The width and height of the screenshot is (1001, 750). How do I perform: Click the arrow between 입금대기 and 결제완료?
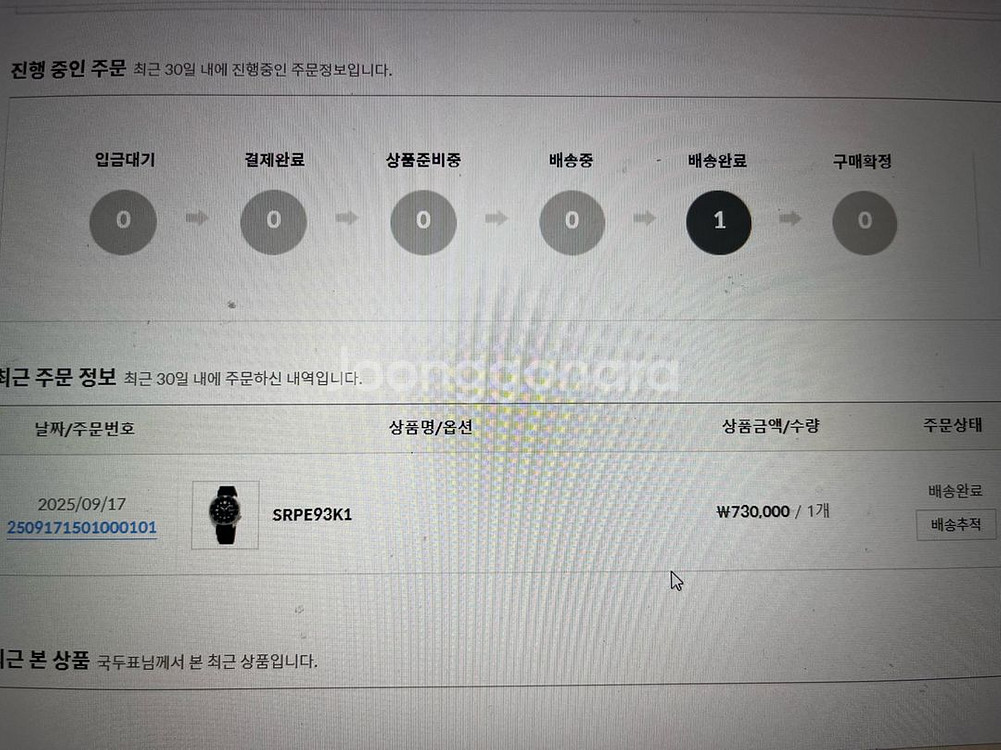pos(197,218)
